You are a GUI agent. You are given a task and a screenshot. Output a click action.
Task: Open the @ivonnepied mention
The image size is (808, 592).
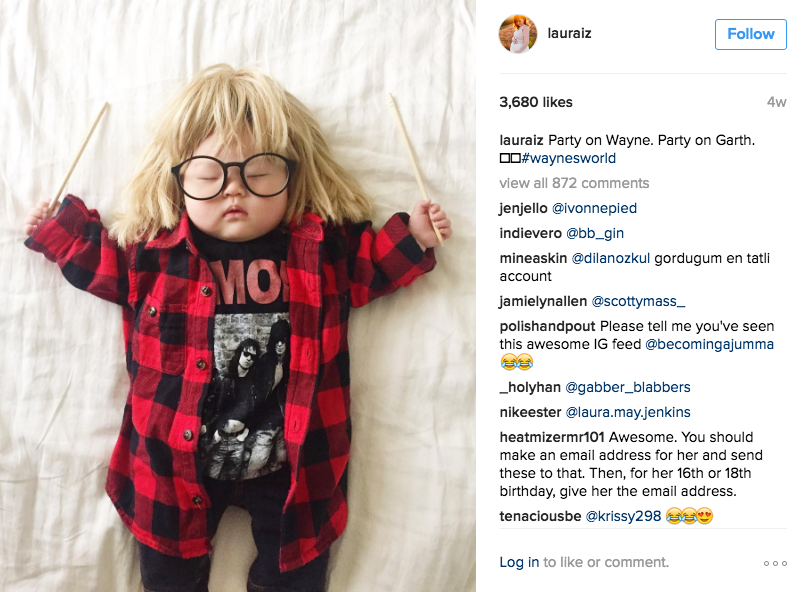[x=594, y=208]
